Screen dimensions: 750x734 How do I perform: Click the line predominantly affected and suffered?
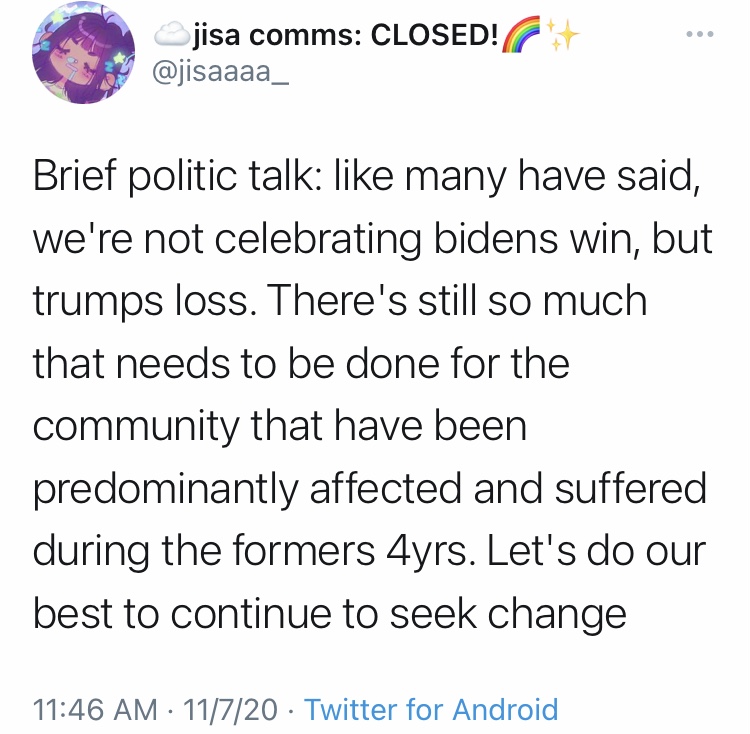[370, 489]
